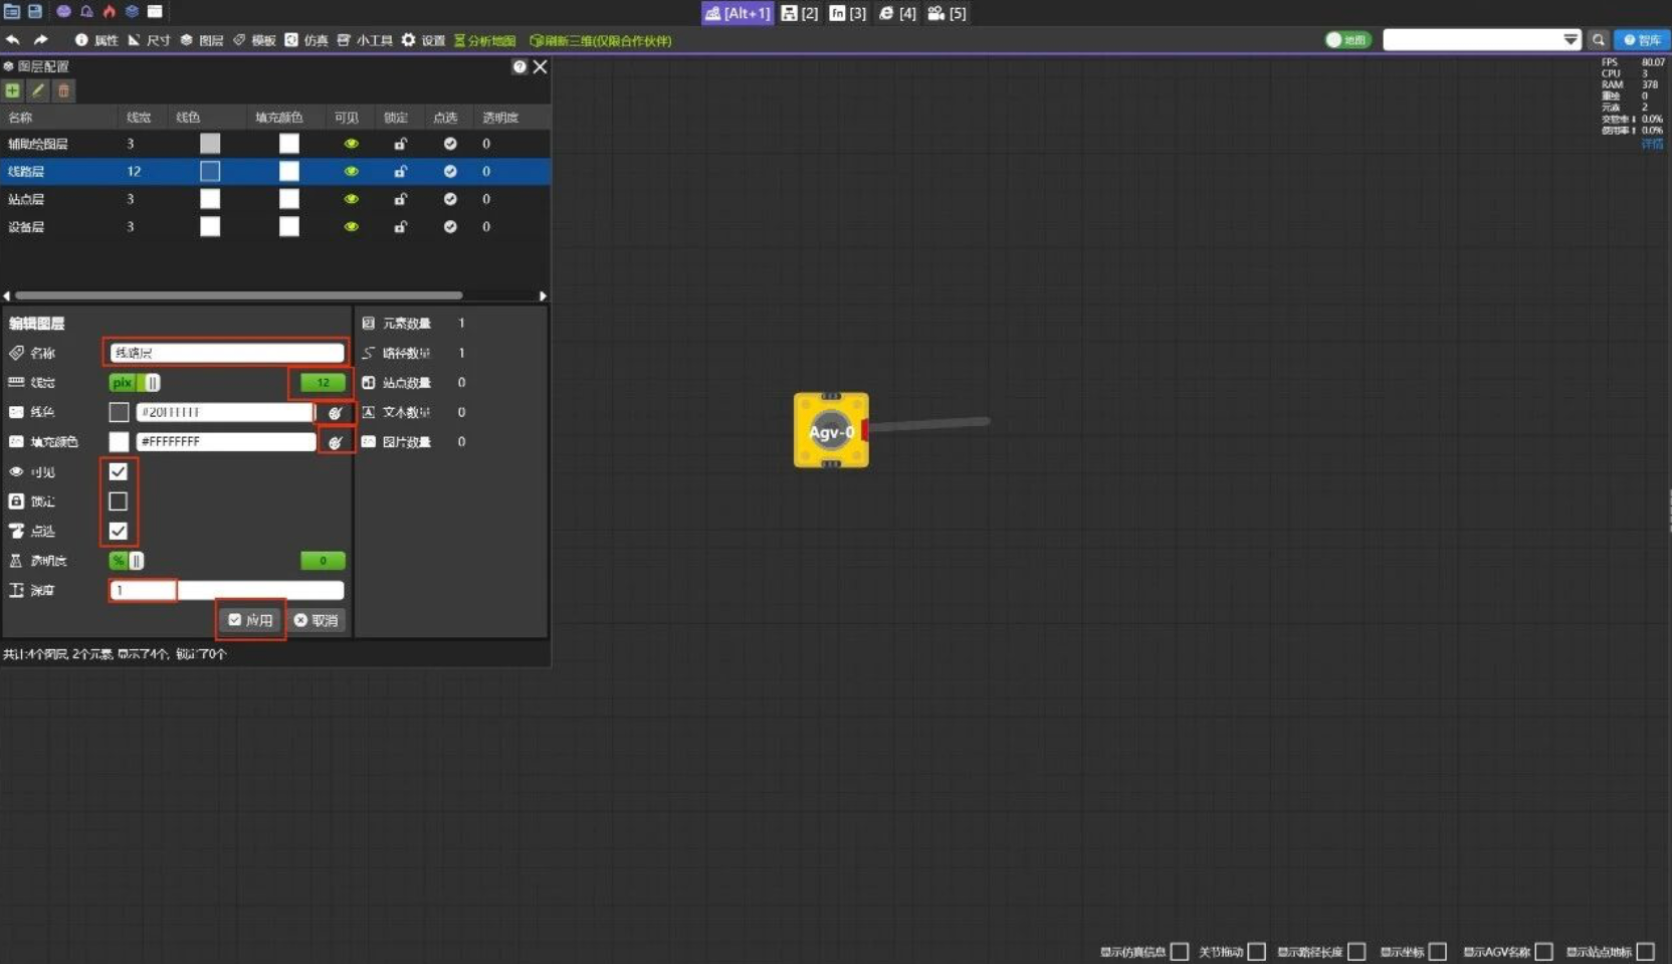Add a new layer with the green plus
Image resolution: width=1672 pixels, height=964 pixels.
[12, 91]
